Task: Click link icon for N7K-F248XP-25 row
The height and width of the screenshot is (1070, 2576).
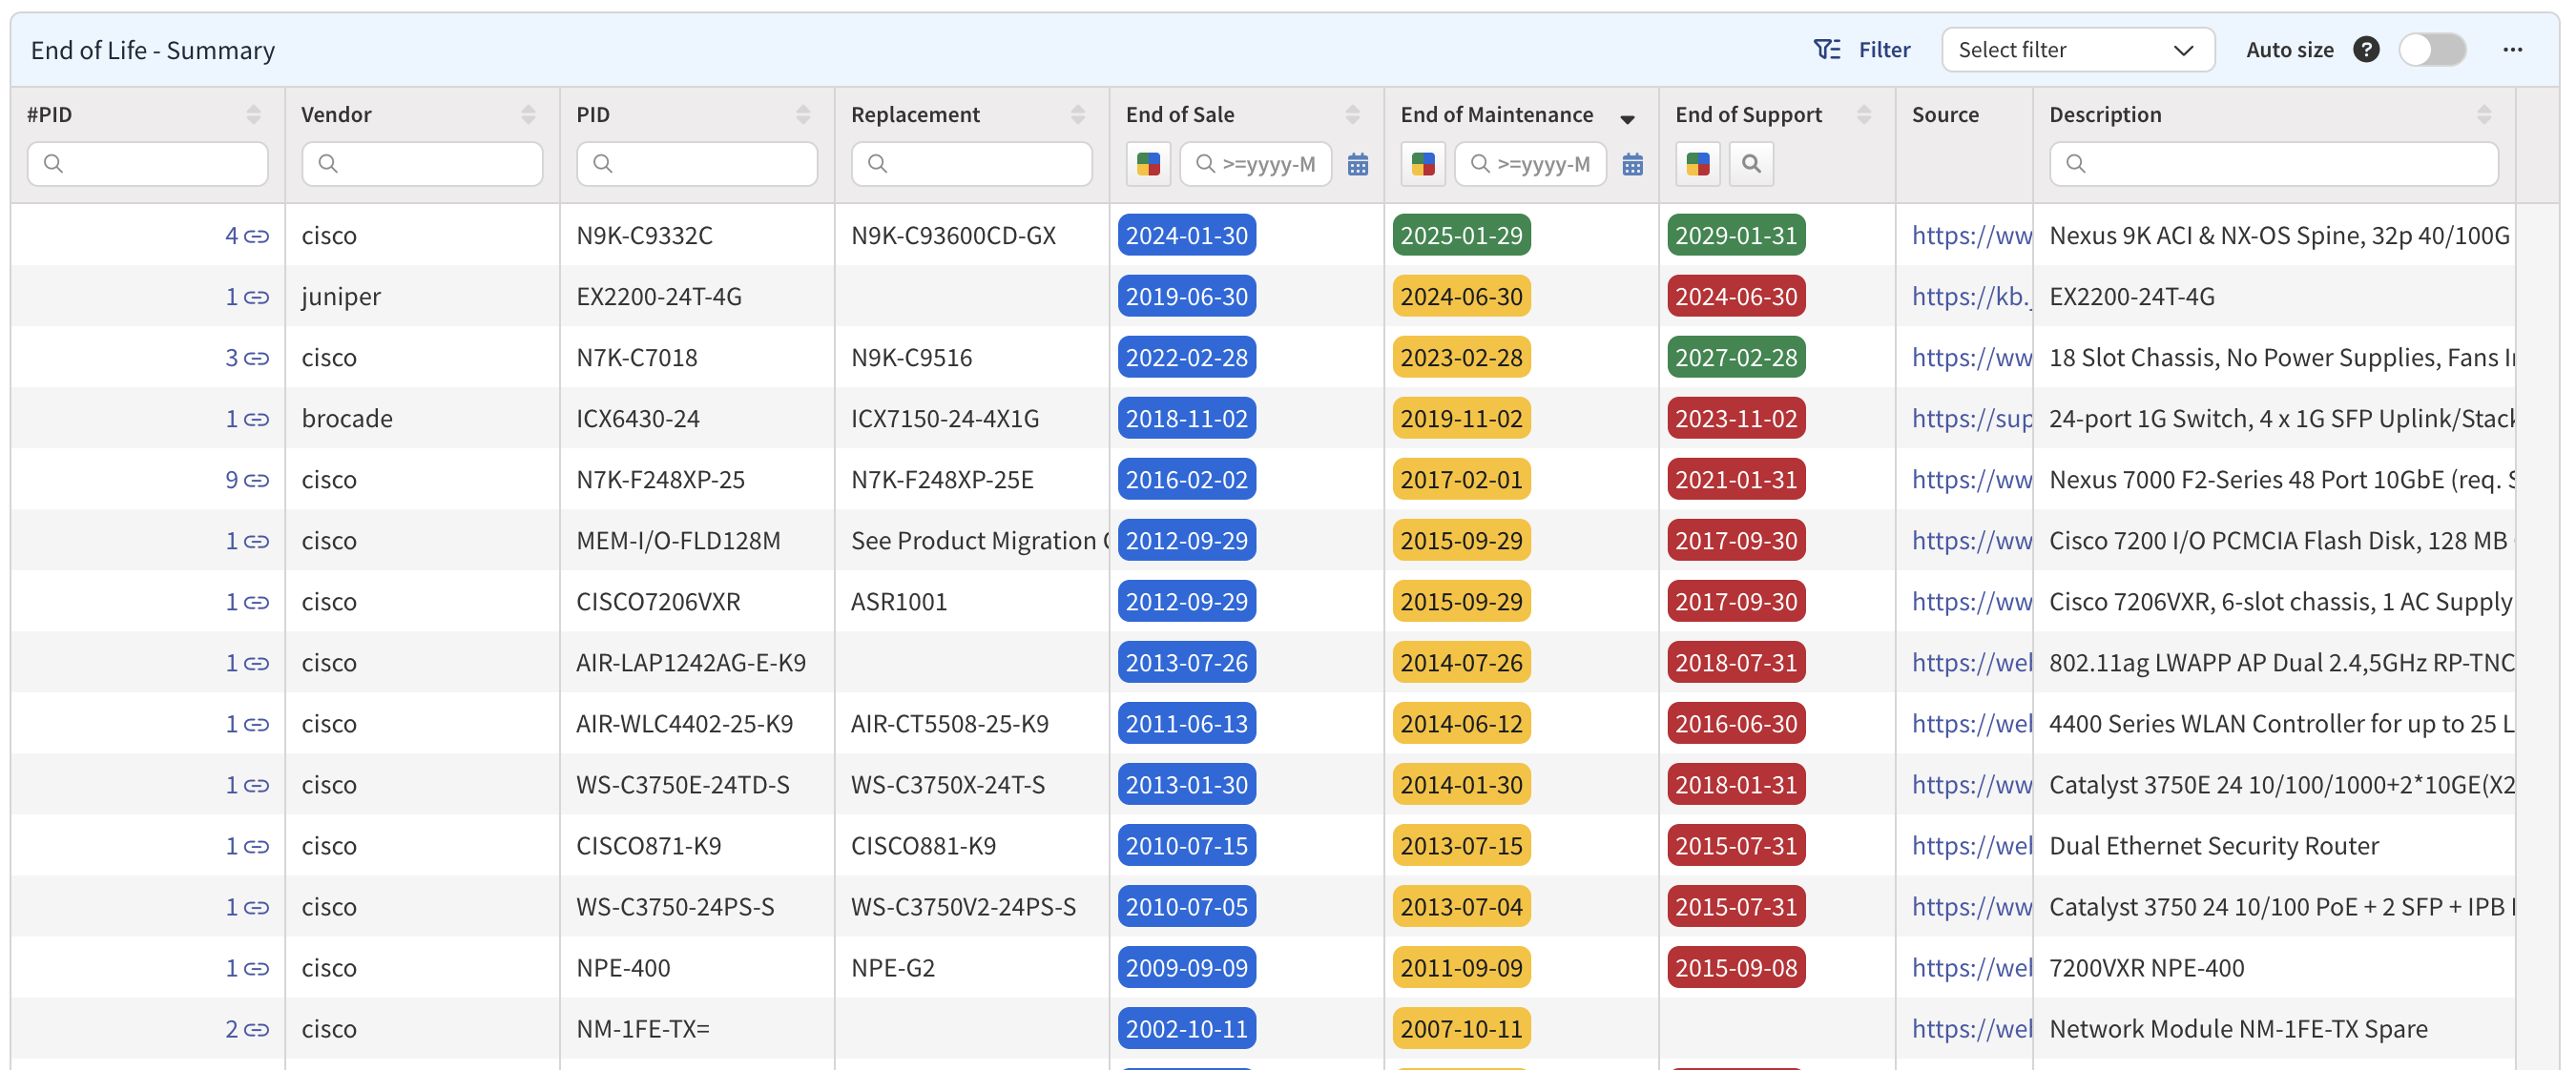Action: pos(257,480)
